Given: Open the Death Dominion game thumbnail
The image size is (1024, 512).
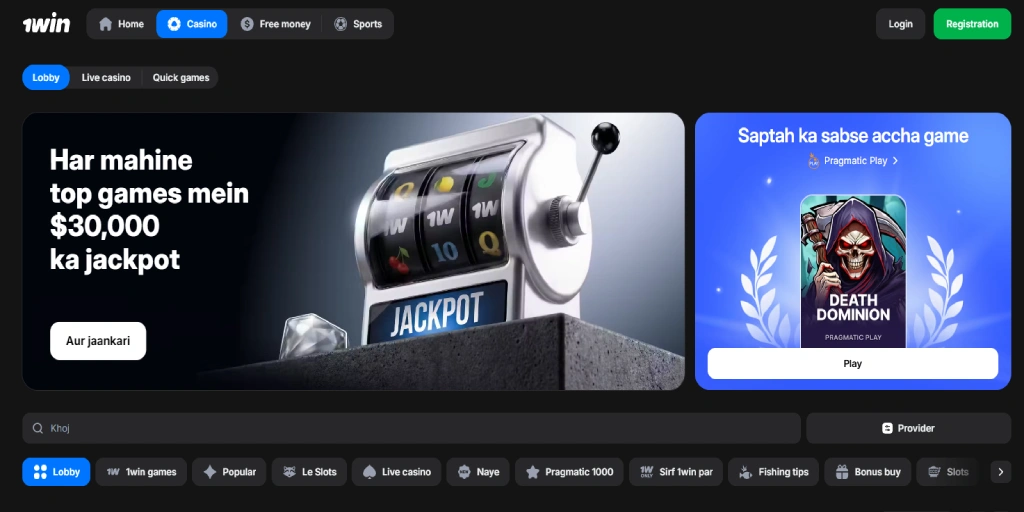Looking at the screenshot, I should pyautogui.click(x=853, y=271).
